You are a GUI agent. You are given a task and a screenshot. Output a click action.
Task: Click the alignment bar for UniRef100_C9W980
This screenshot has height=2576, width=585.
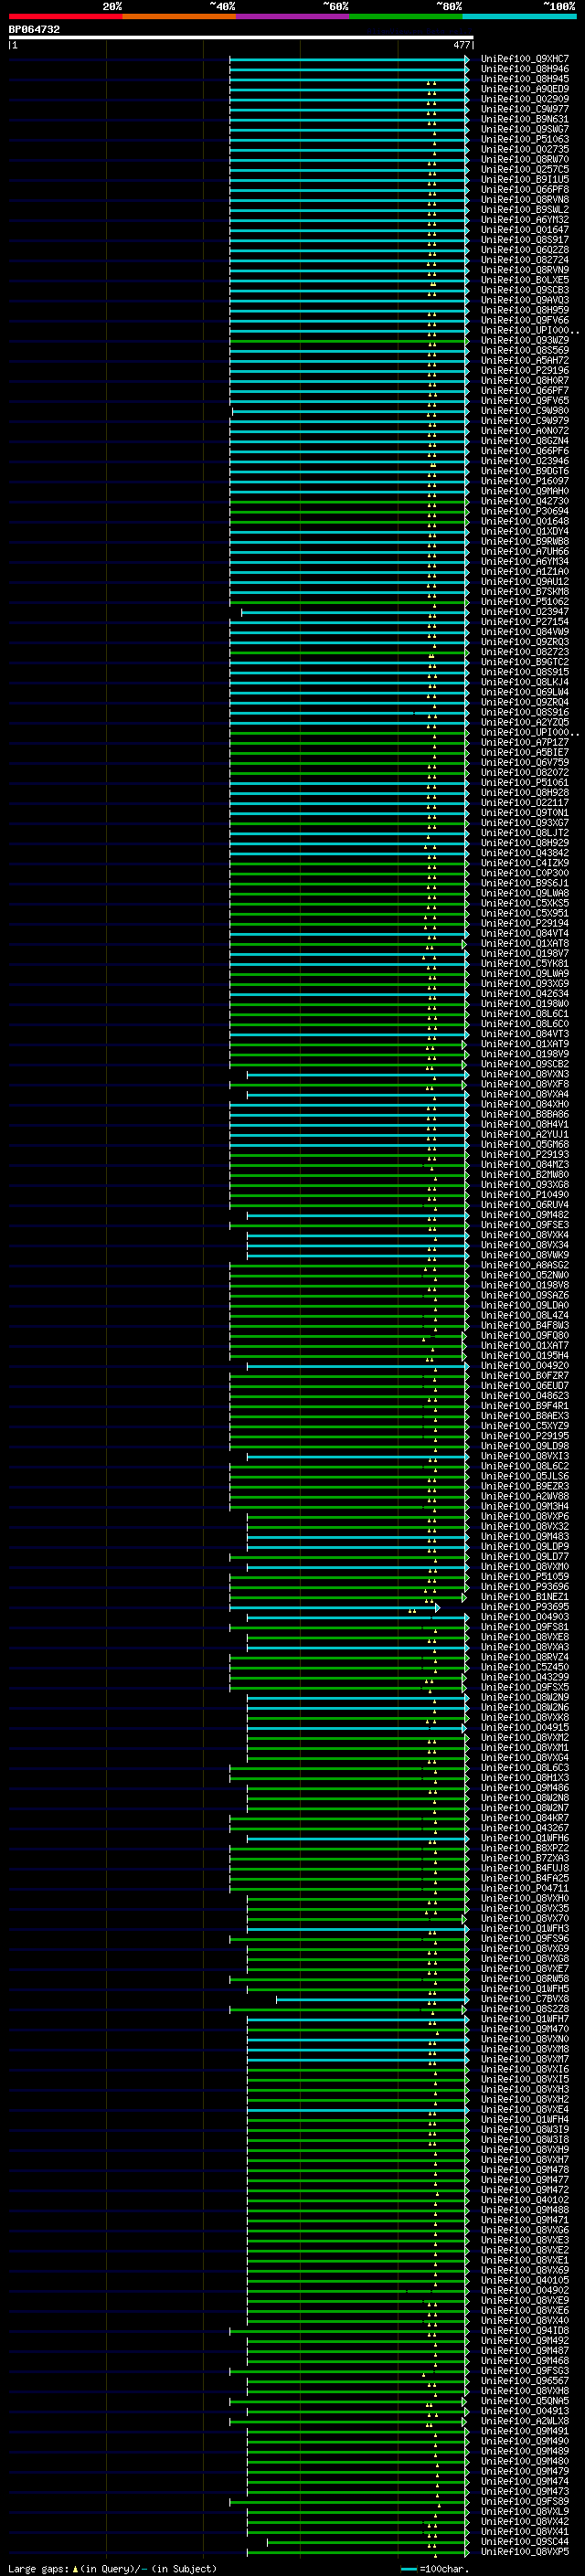tap(350, 411)
